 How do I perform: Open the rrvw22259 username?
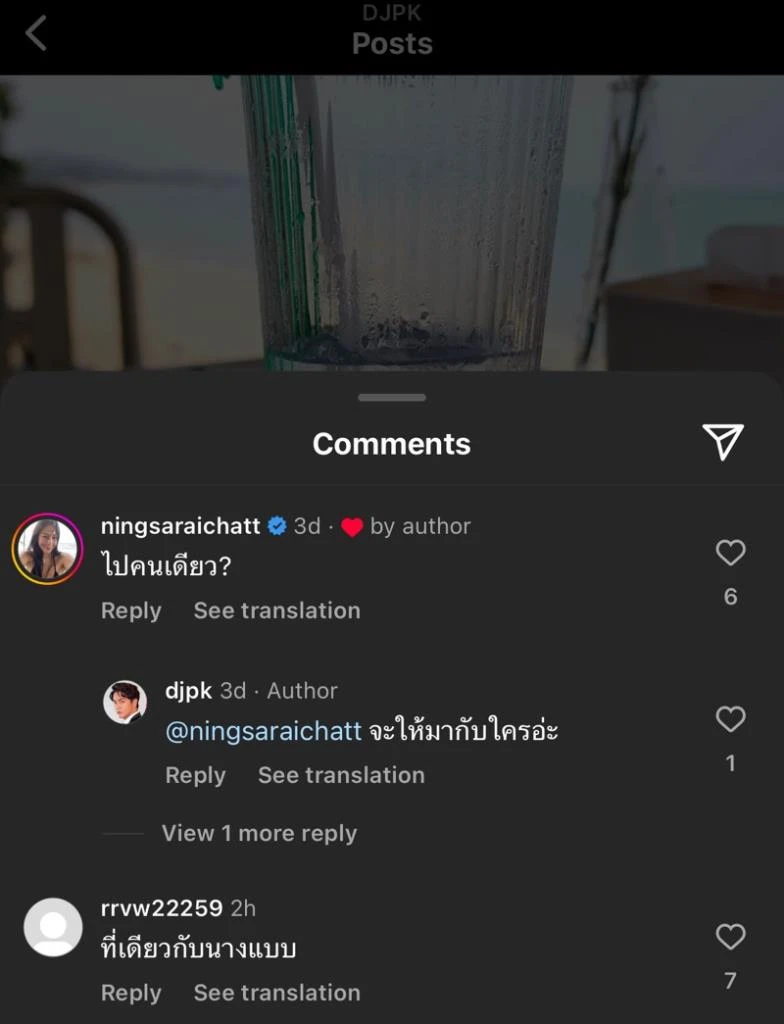(x=162, y=908)
